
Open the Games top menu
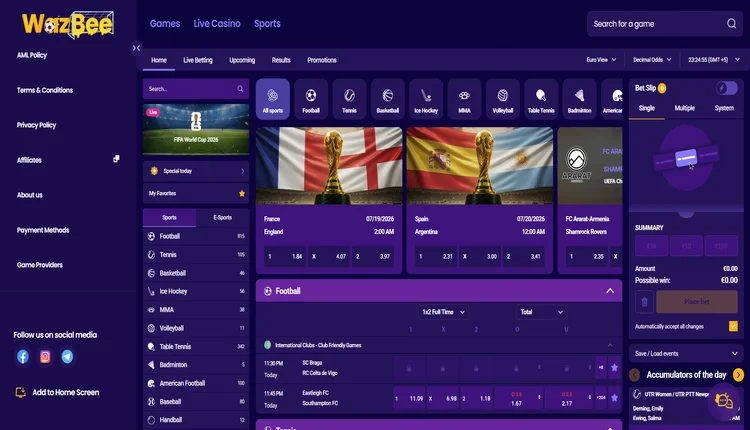click(165, 23)
